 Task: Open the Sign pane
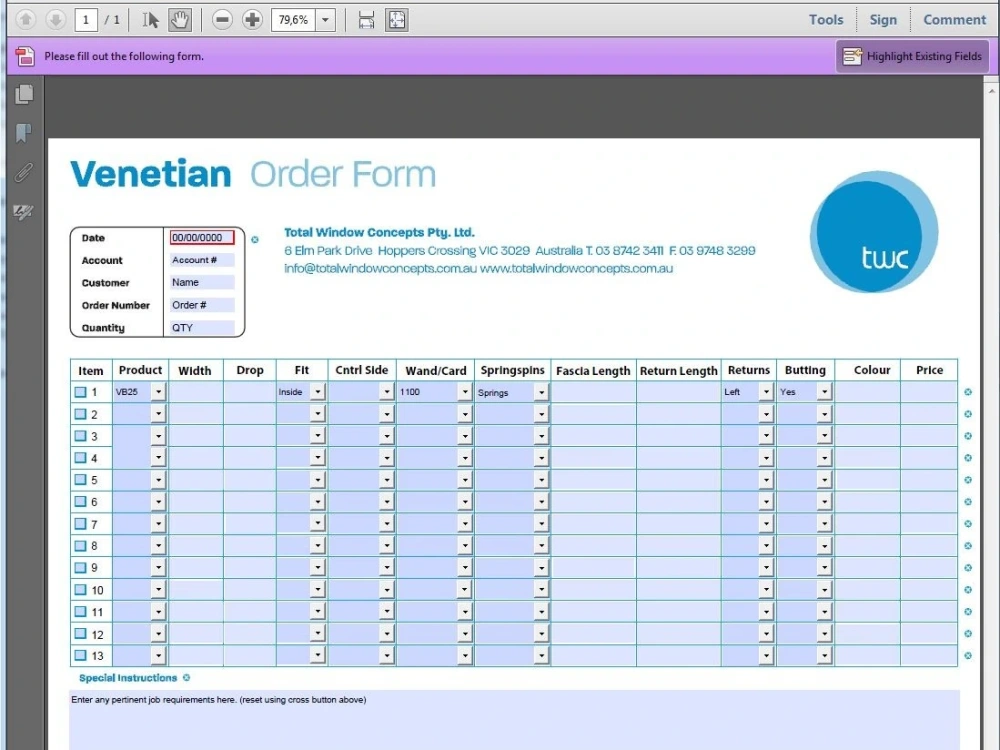883,20
